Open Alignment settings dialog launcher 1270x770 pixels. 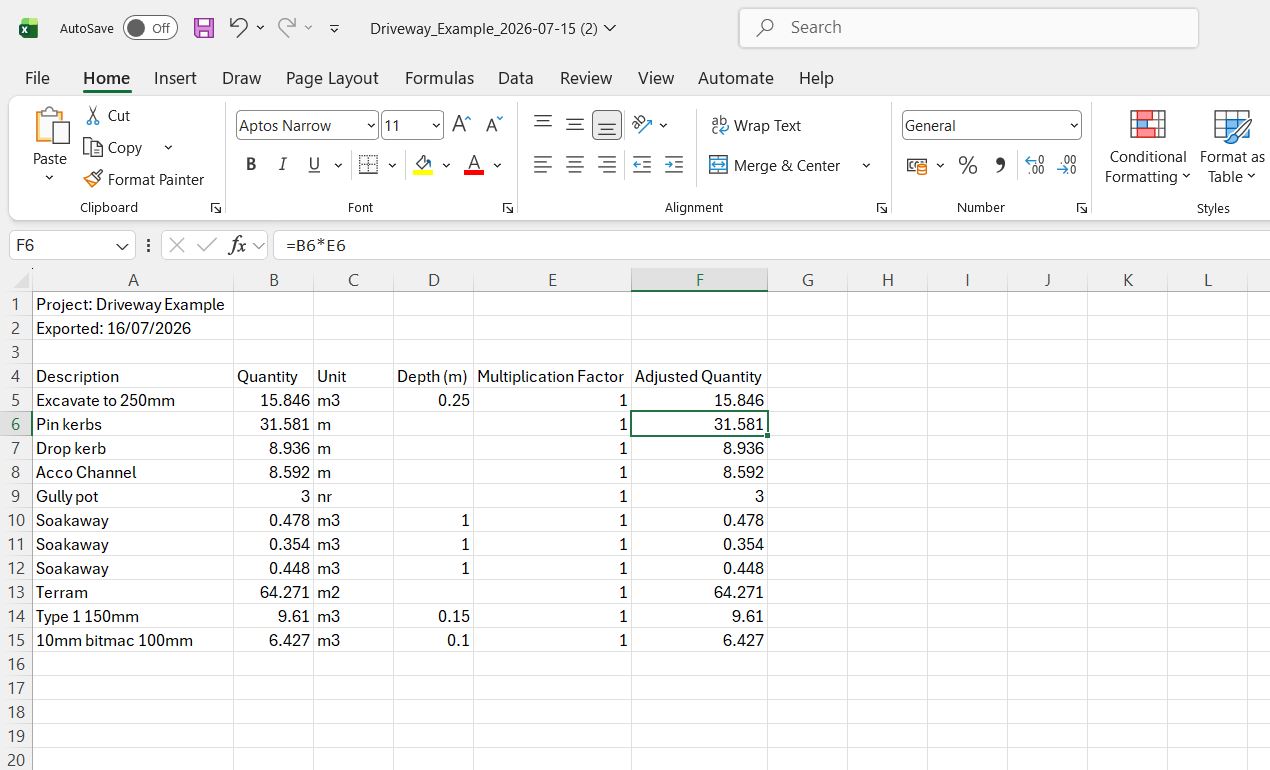[882, 208]
